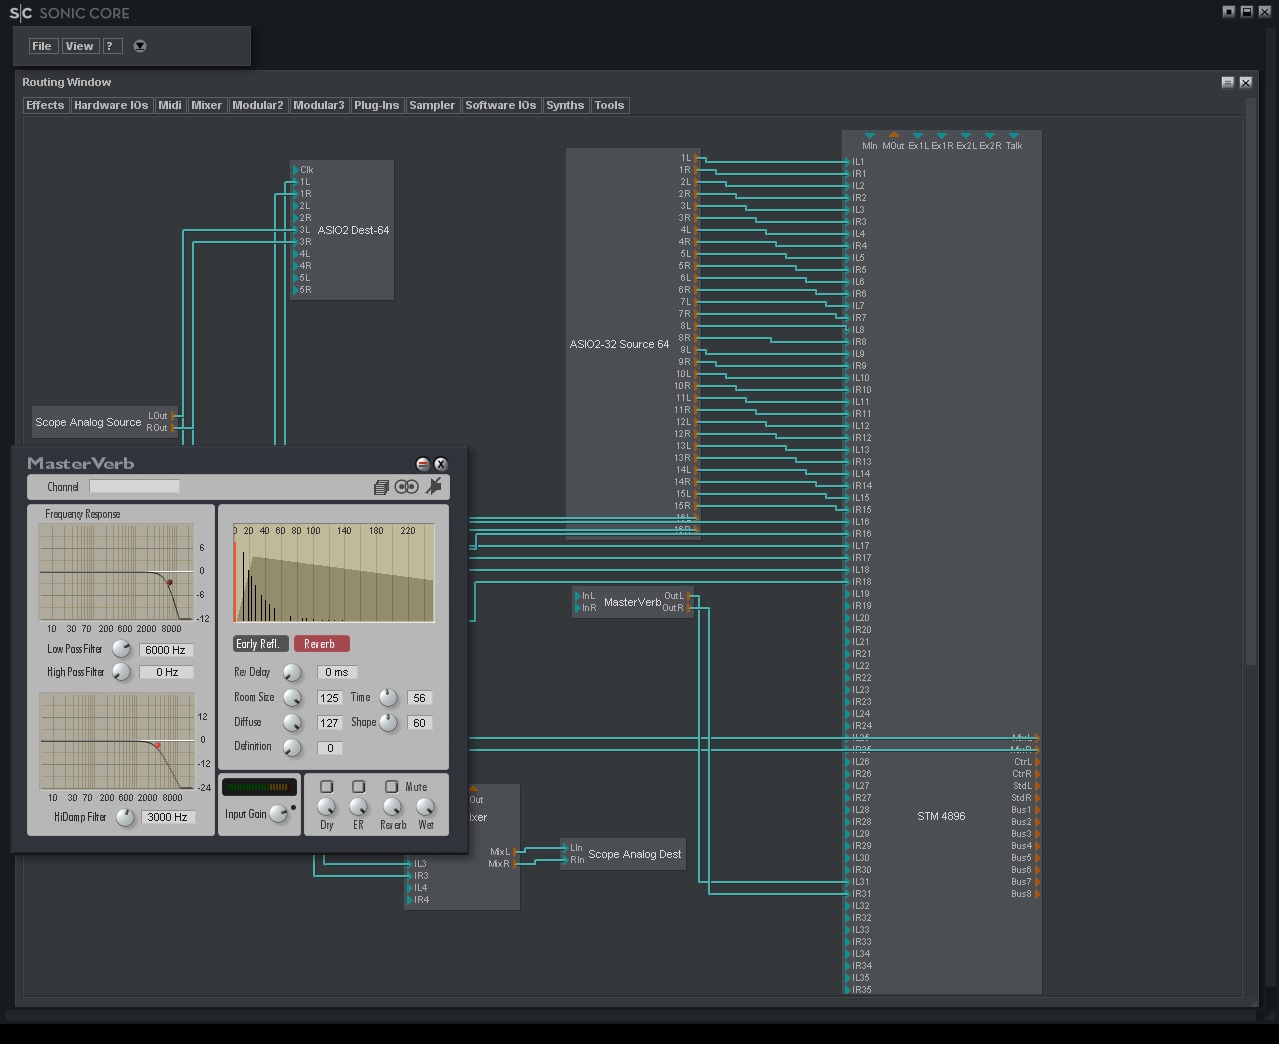The image size is (1279, 1044).
Task: Click the Low Pass Filter frequency field
Action: coord(165,650)
